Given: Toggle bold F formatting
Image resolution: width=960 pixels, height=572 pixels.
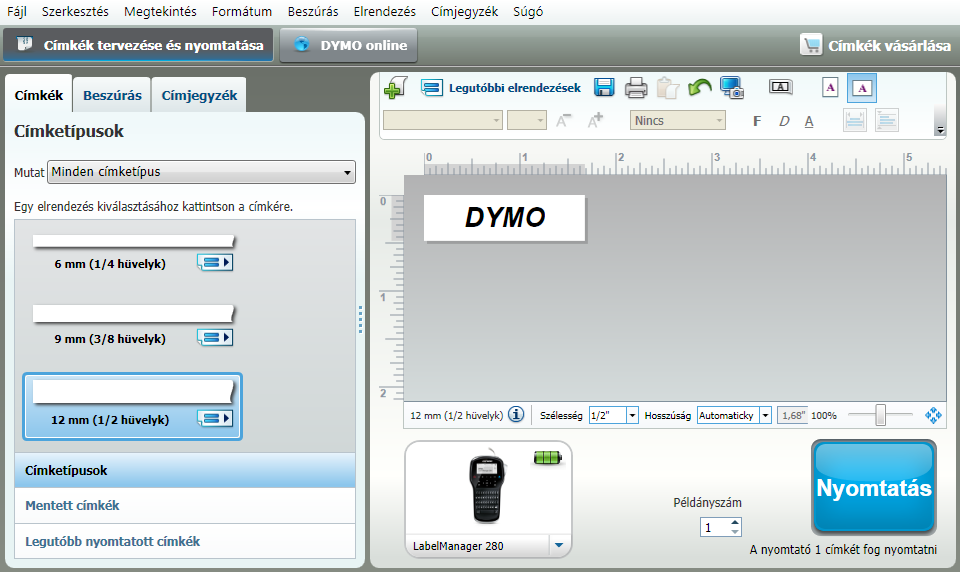Looking at the screenshot, I should (x=757, y=121).
